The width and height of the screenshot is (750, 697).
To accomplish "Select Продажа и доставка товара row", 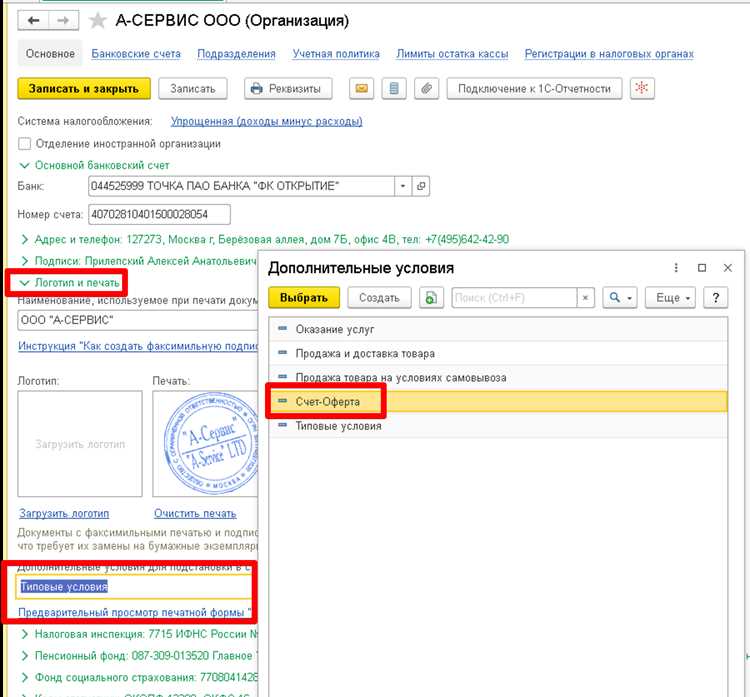I will click(x=498, y=354).
